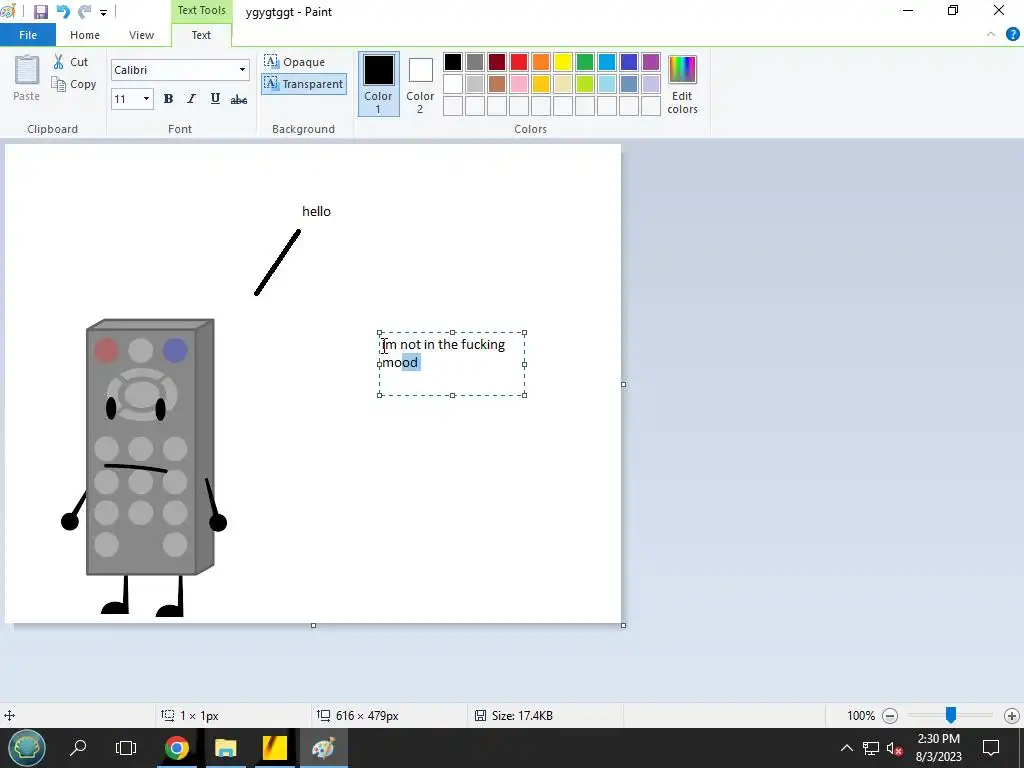
Task: Open File Explorer from the taskbar
Action: pos(225,748)
